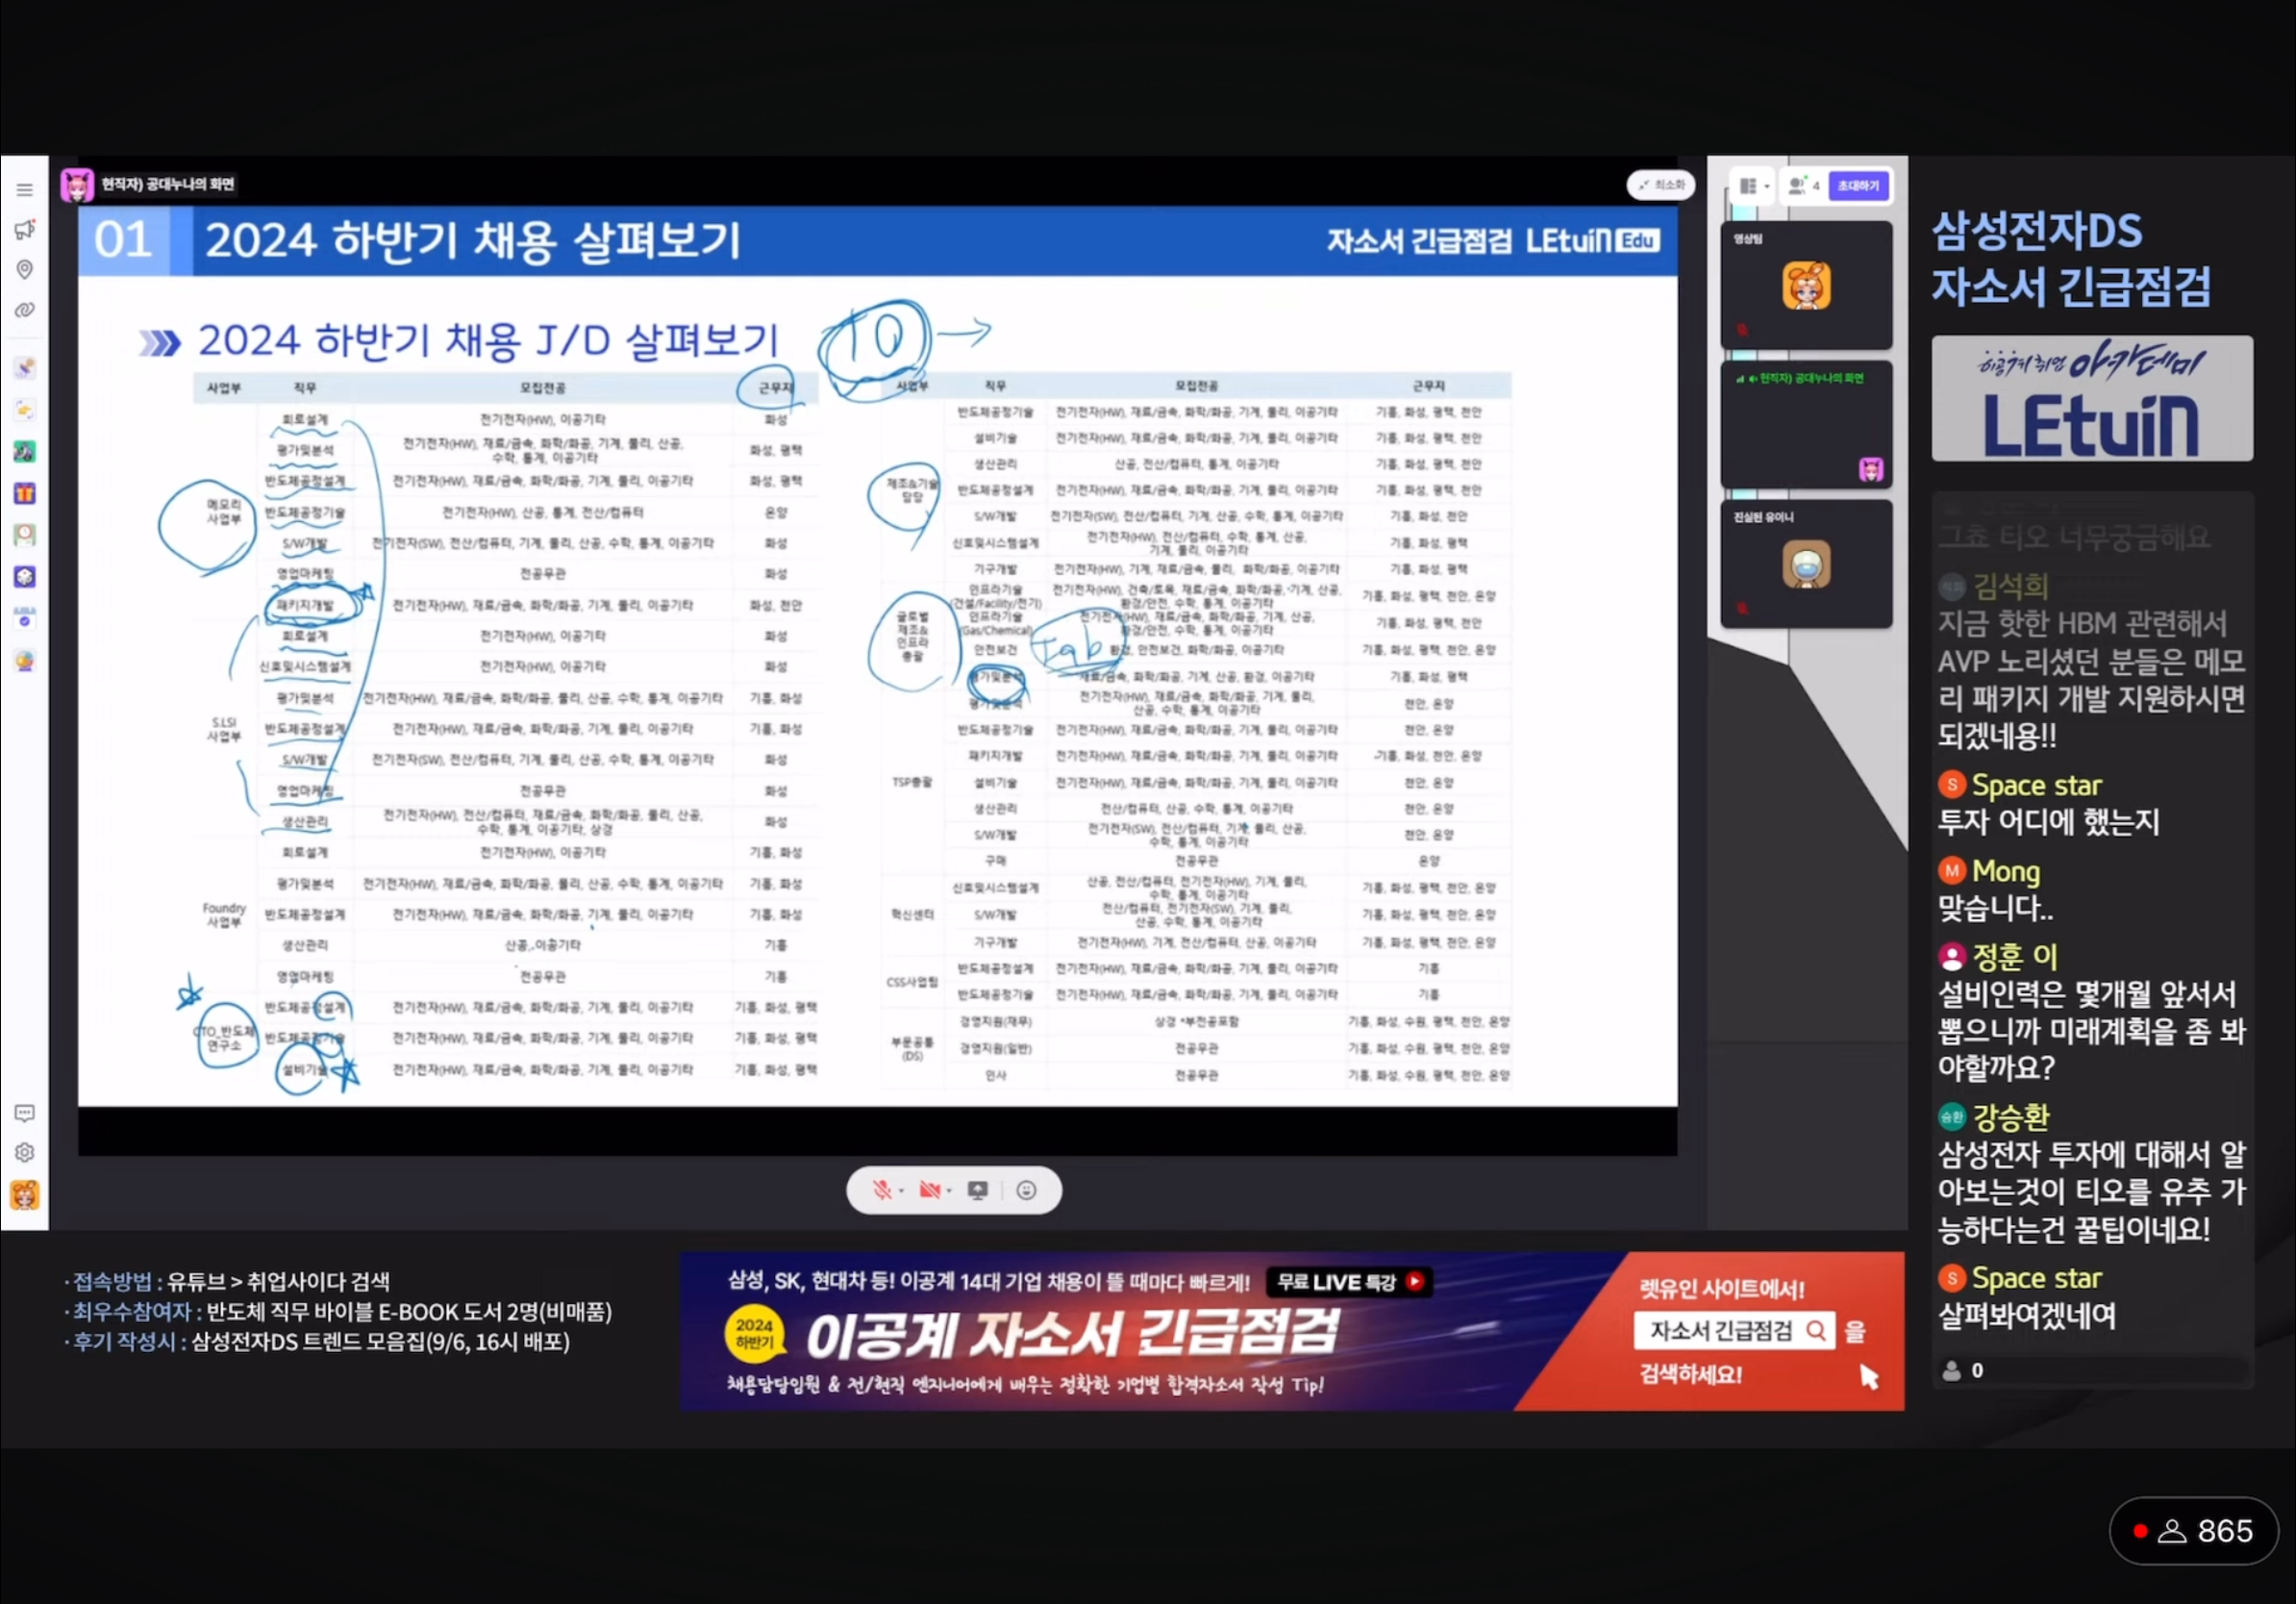Click the 자소서 긴급점검 search field in banner
Screen dimensions: 2296x1604
pyautogui.click(x=1723, y=1331)
